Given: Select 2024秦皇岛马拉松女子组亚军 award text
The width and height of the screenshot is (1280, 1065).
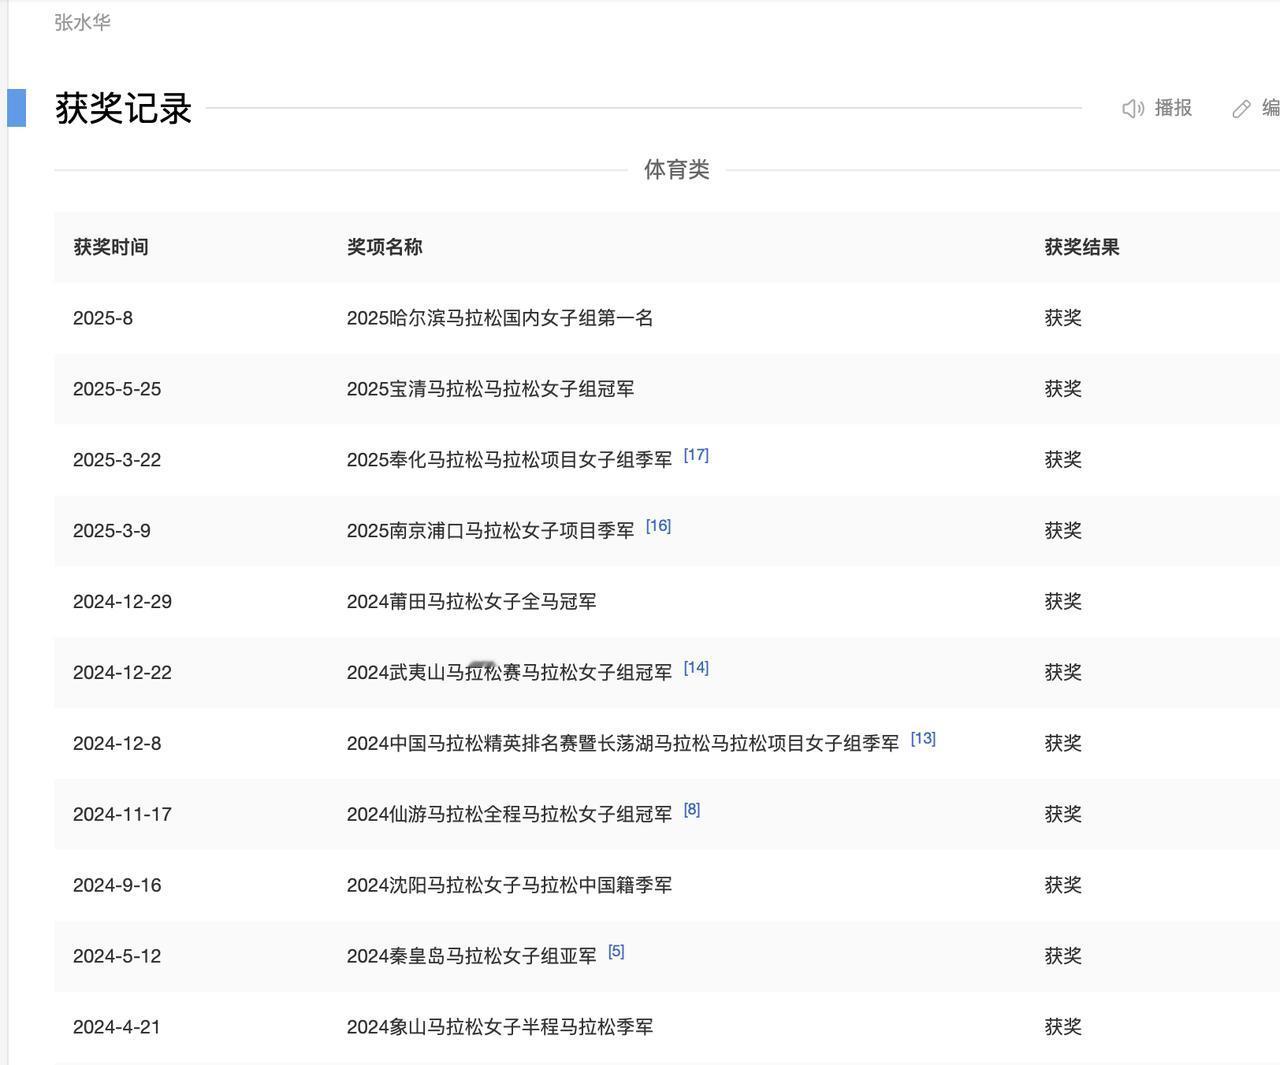Looking at the screenshot, I should click(471, 957).
